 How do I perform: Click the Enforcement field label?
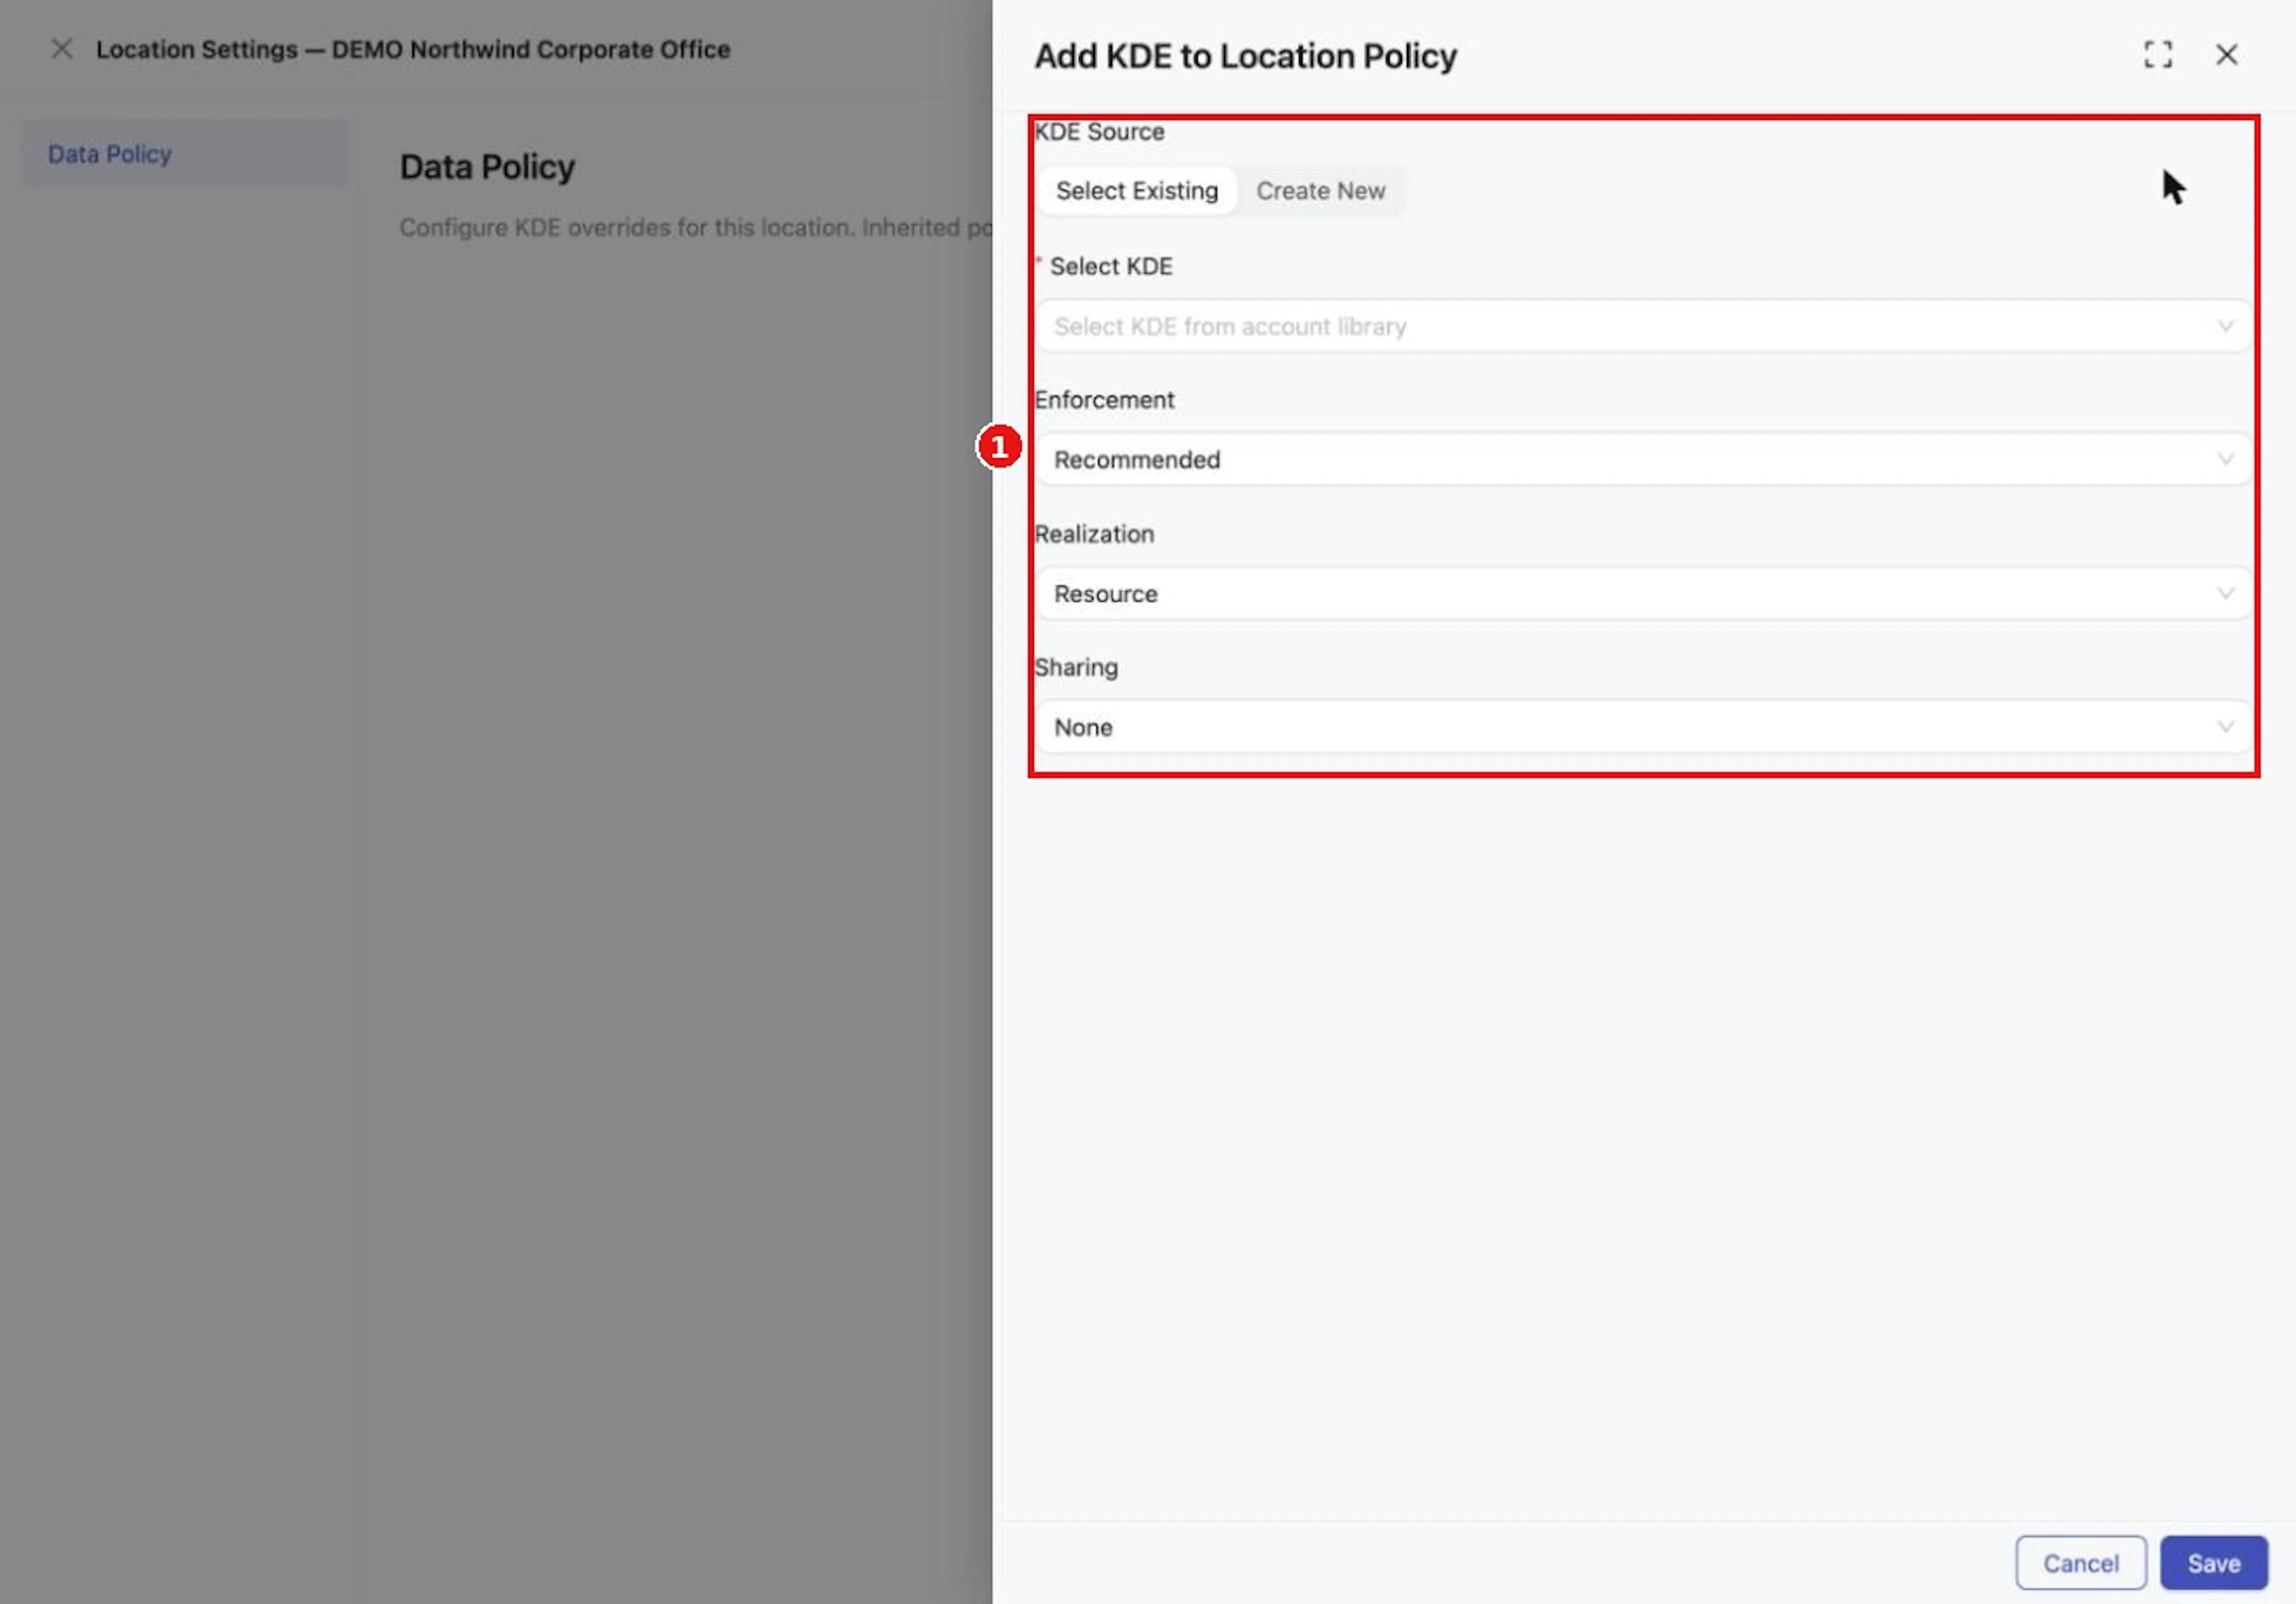point(1104,400)
